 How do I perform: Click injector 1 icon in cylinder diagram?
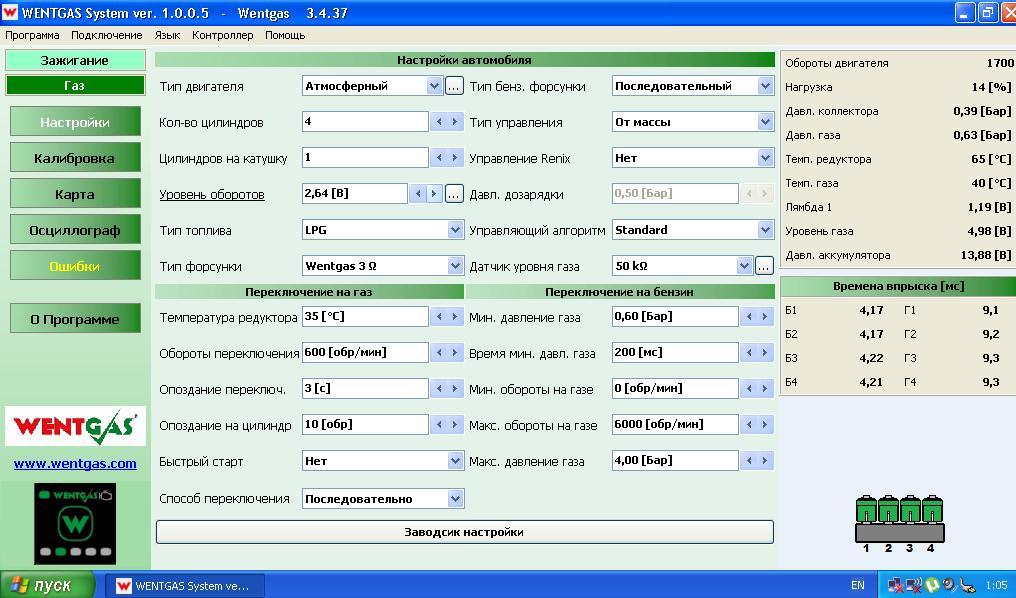coord(866,510)
